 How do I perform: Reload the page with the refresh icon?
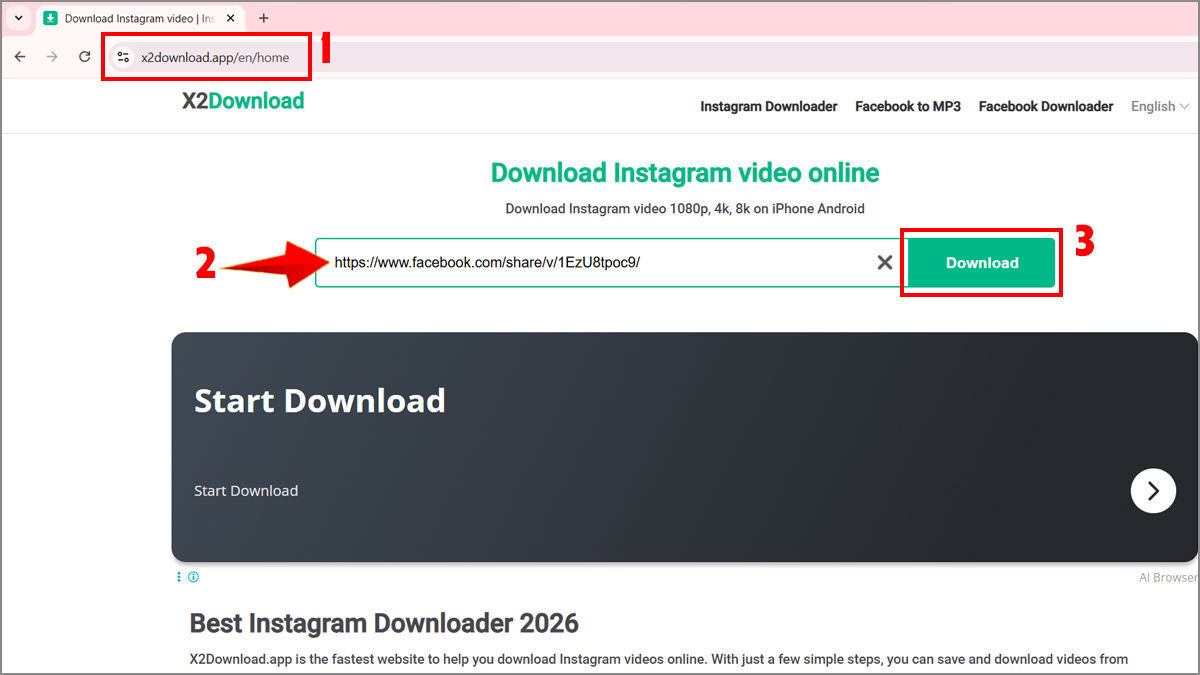coord(84,57)
